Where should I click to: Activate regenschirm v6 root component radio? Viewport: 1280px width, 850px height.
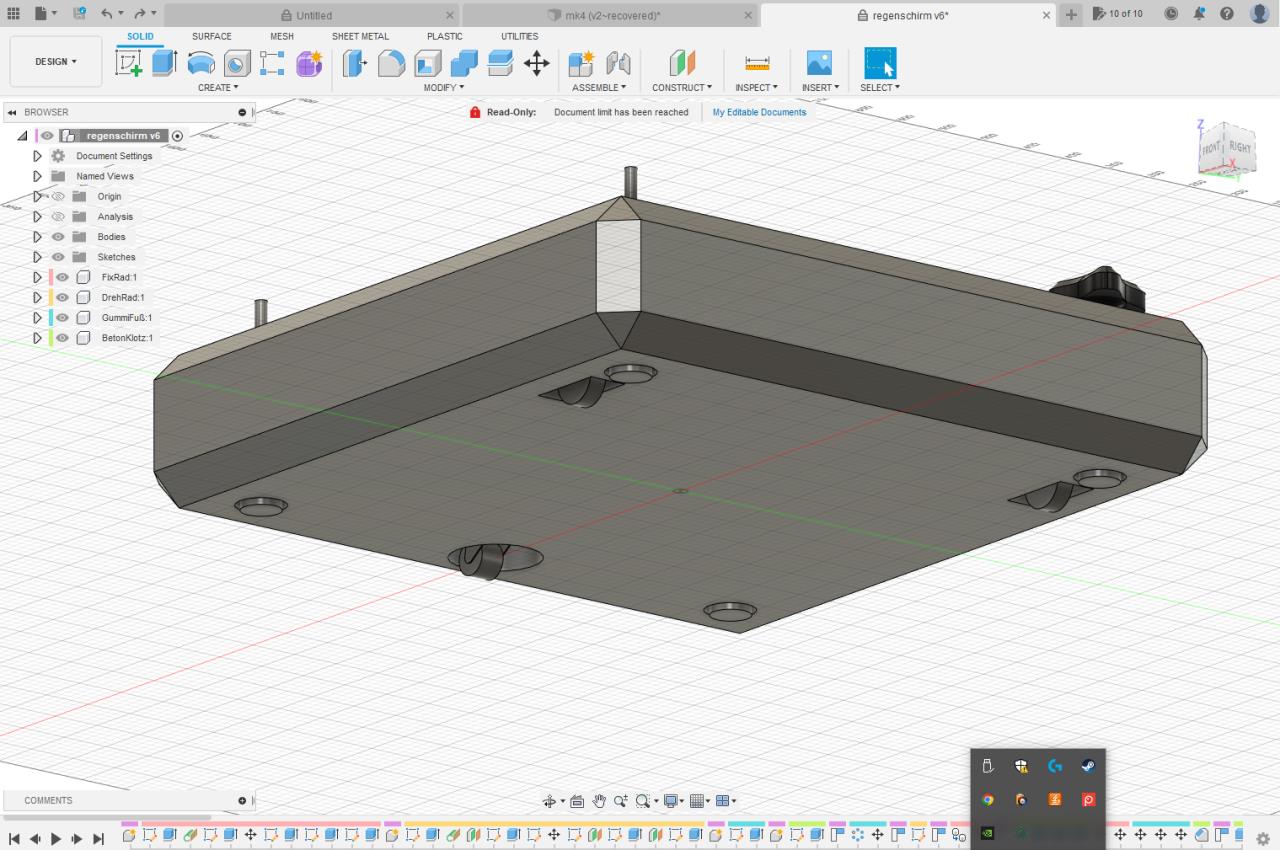click(x=177, y=136)
